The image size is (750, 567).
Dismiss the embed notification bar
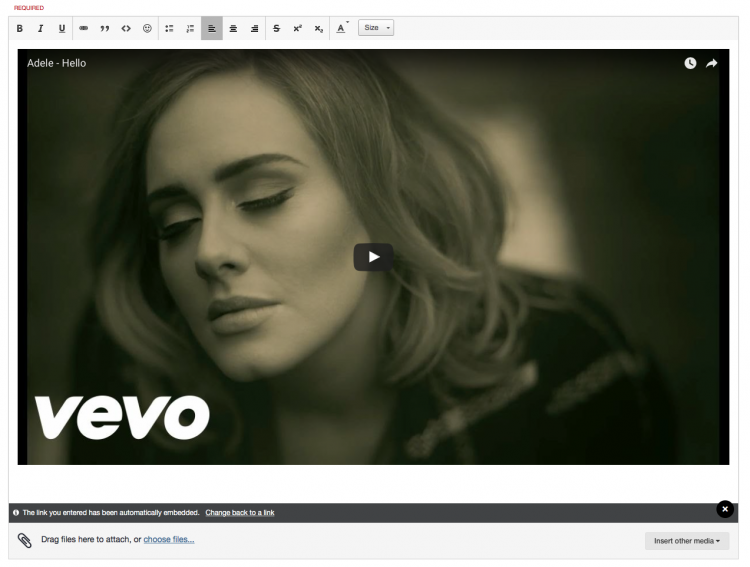pos(725,509)
